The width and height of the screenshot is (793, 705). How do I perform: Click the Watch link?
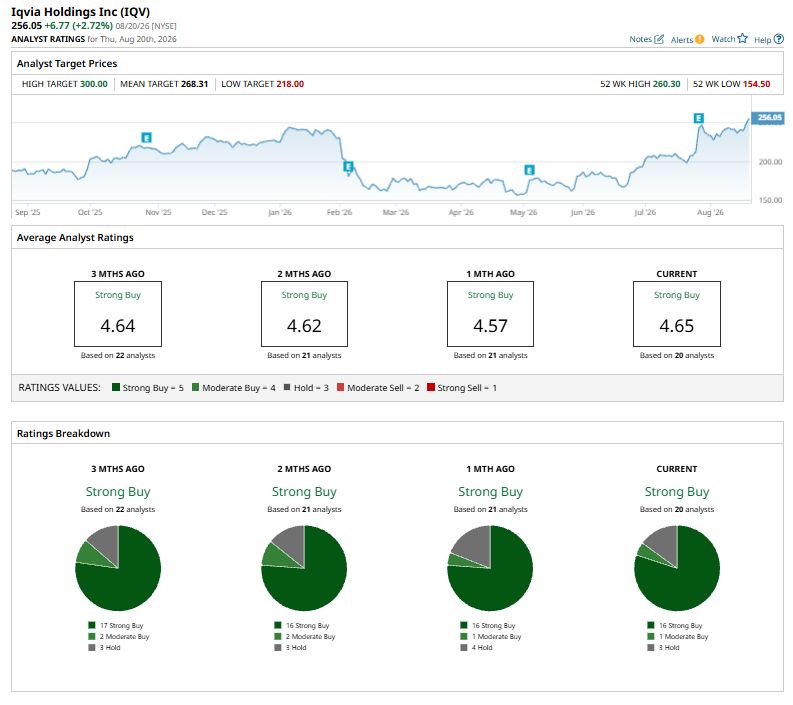pyautogui.click(x=723, y=39)
